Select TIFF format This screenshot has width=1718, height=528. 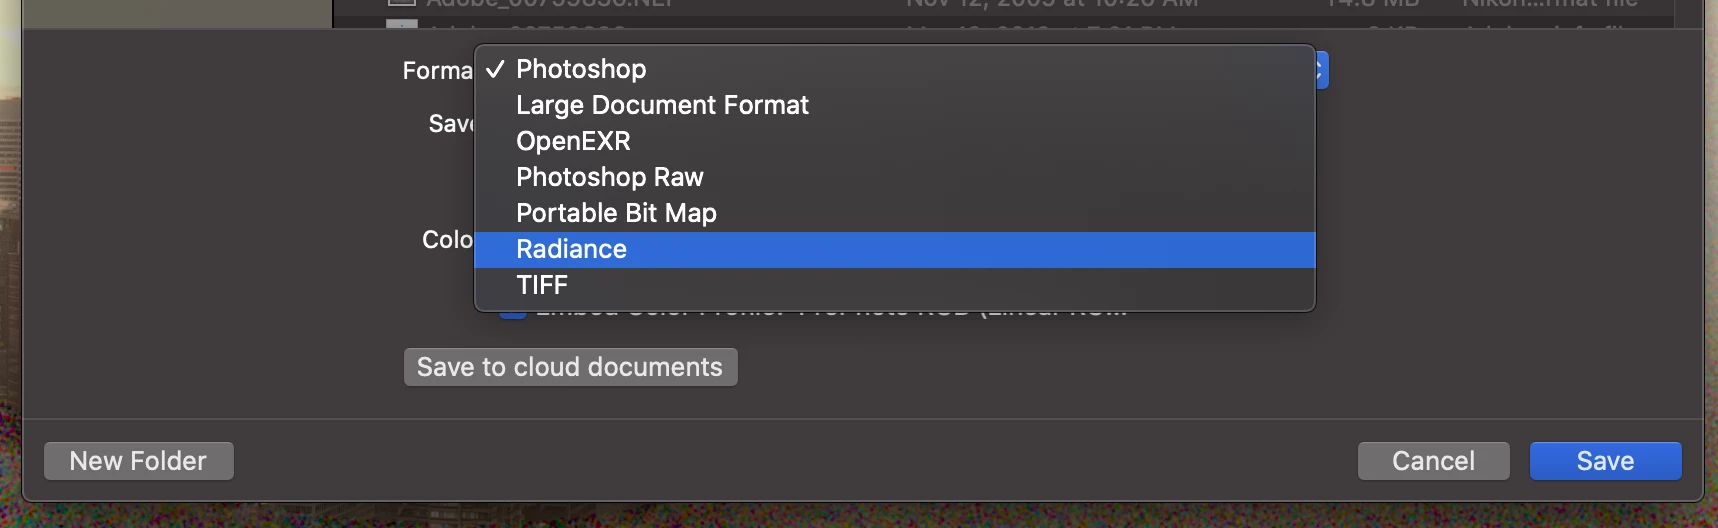coord(894,285)
